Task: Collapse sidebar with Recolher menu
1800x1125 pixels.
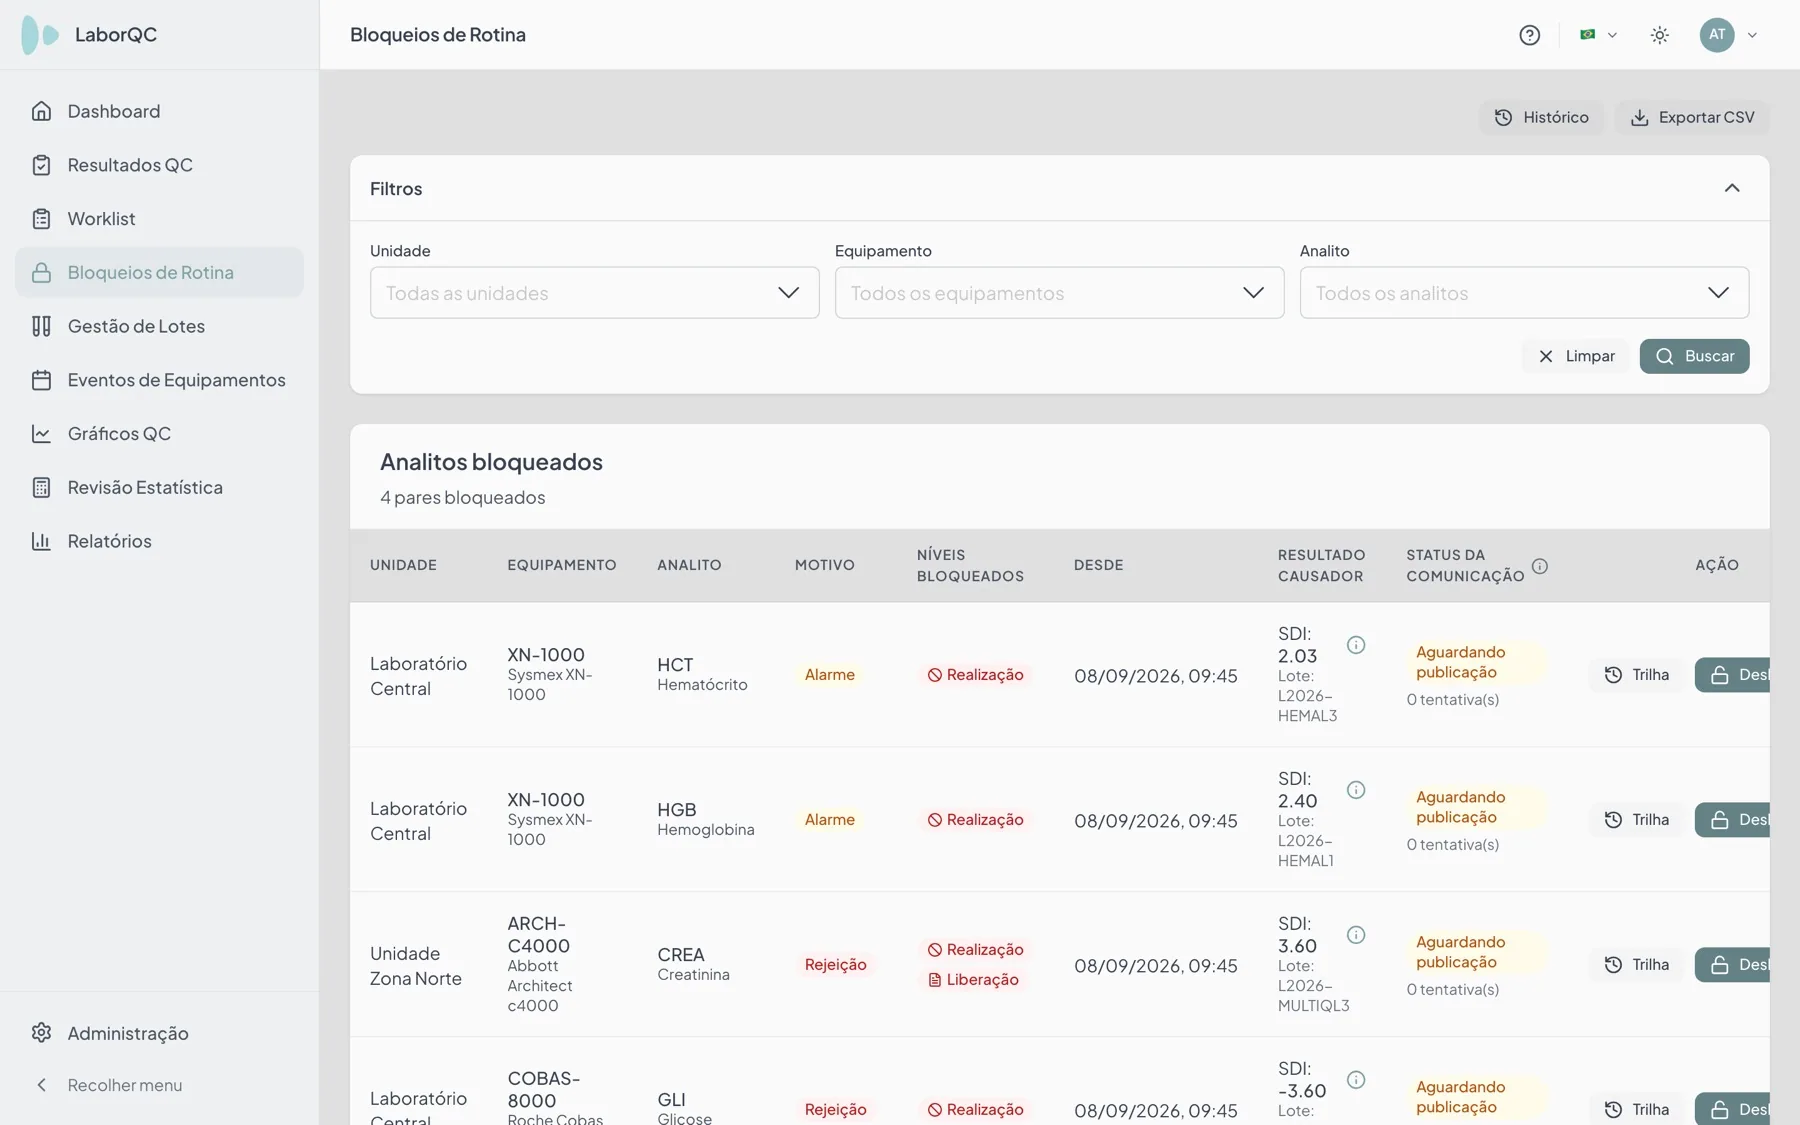Action: pos(160,1085)
